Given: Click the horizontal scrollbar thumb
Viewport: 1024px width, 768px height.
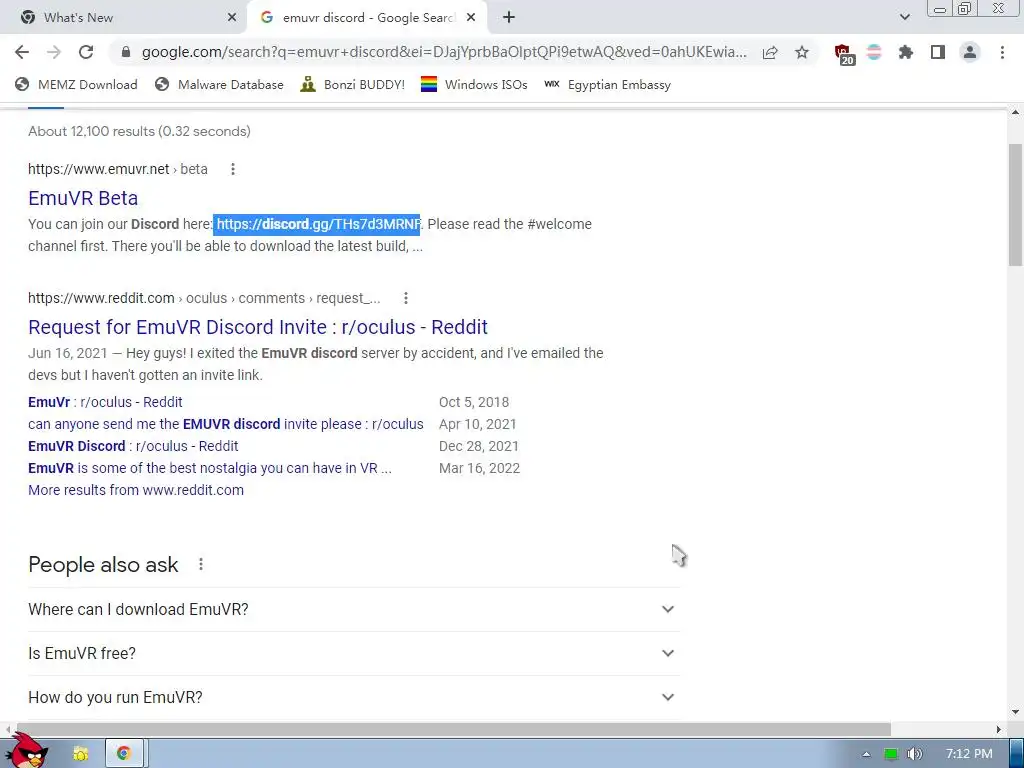Looking at the screenshot, I should pos(454,729).
